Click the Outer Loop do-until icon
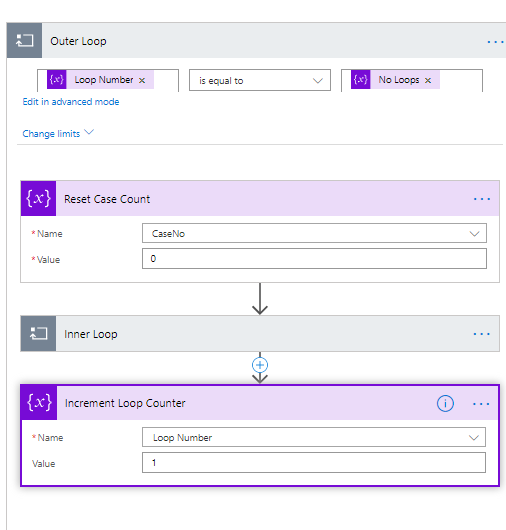This screenshot has width=506, height=530. click(x=24, y=41)
